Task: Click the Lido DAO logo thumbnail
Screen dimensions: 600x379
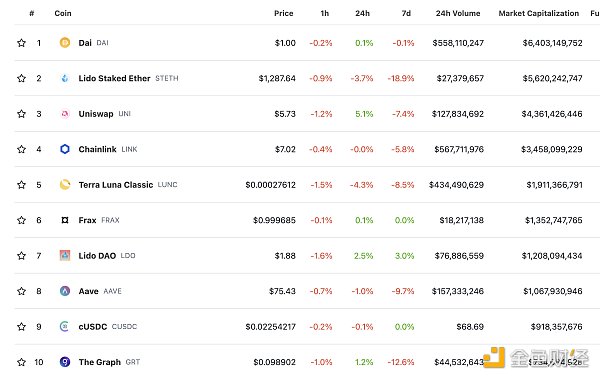Action: click(x=65, y=255)
